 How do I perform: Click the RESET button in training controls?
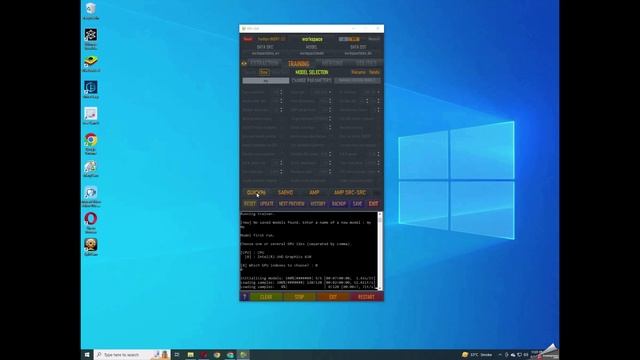[249, 203]
